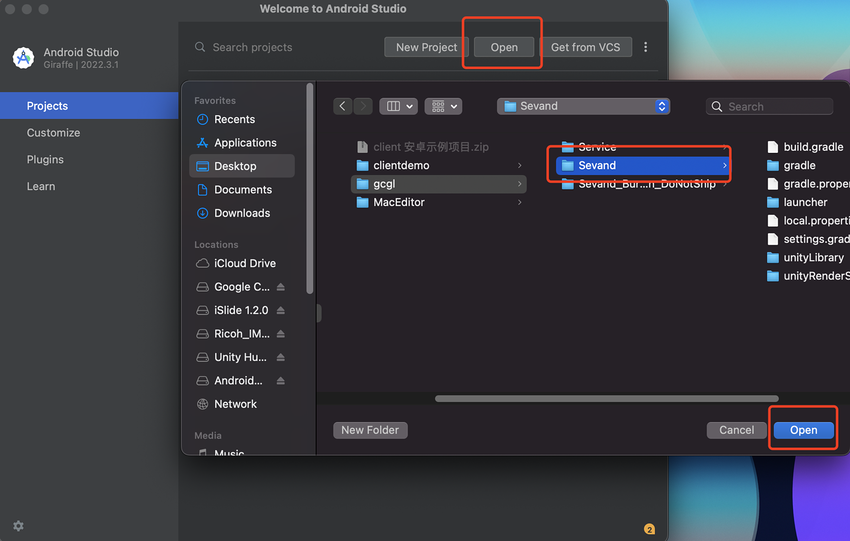Viewport: 850px width, 541px height.
Task: Click the New Project button
Action: pos(426,47)
